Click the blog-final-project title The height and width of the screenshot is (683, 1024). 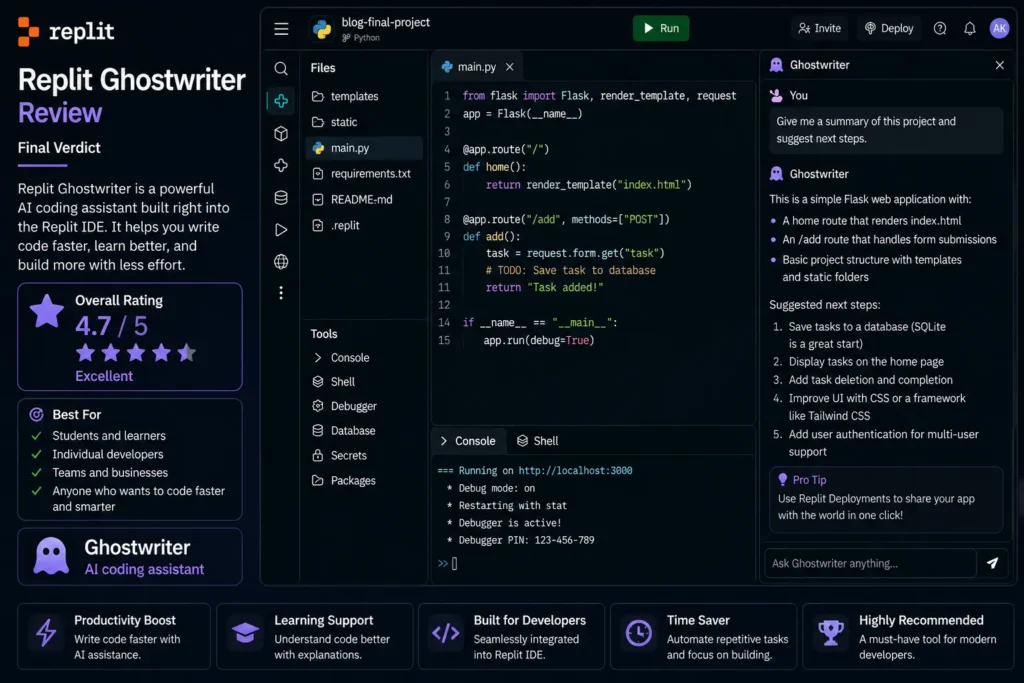(385, 22)
